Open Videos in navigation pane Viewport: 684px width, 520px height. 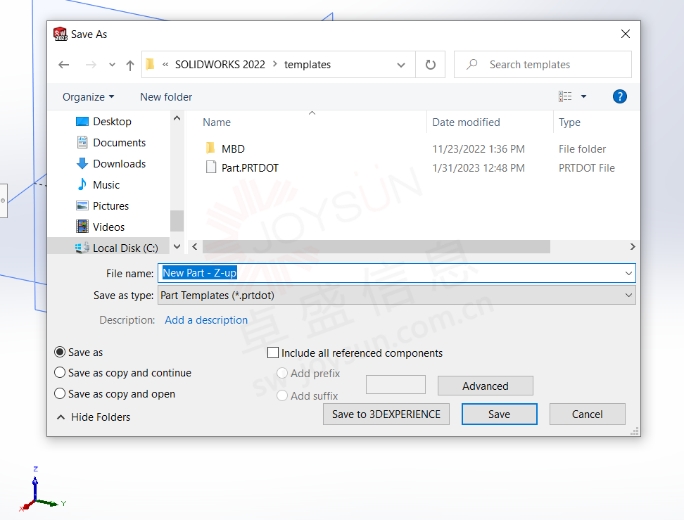pyautogui.click(x=108, y=227)
